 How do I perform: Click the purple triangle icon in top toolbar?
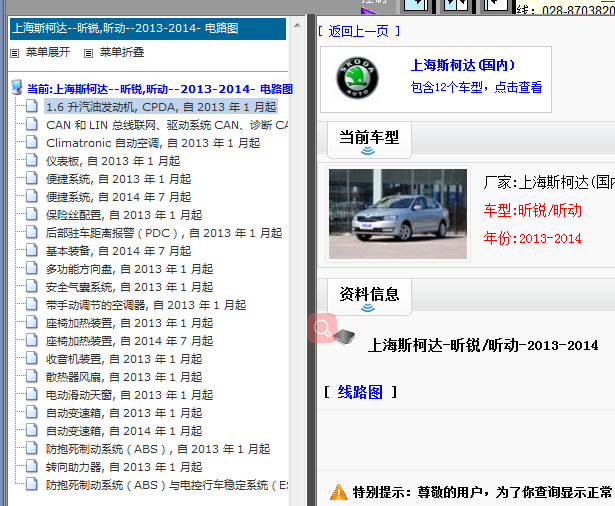coord(368,11)
